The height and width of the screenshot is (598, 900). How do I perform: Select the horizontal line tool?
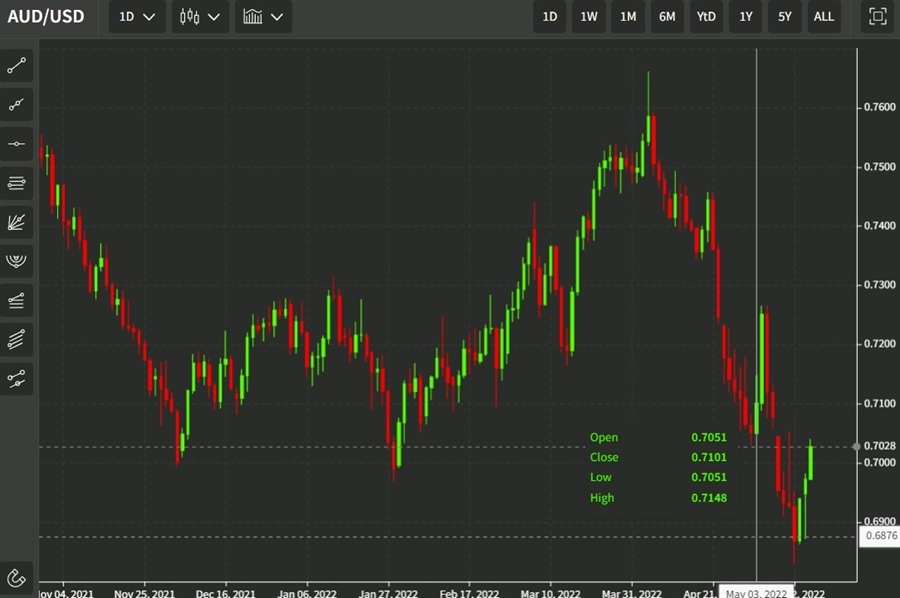click(x=16, y=143)
